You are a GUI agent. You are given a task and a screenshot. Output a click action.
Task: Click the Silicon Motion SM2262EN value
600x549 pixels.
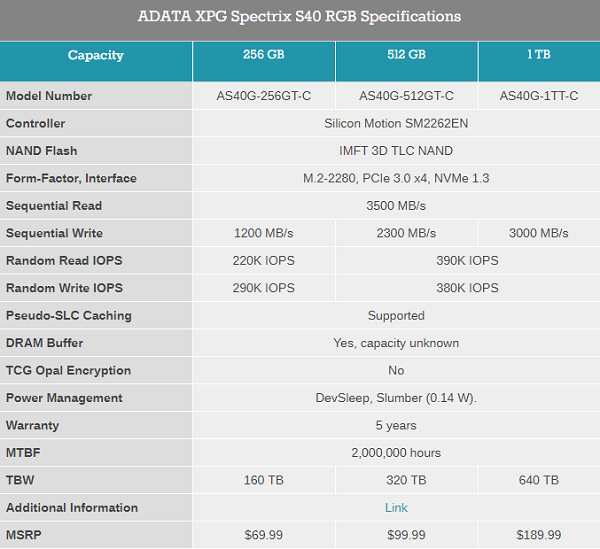396,123
